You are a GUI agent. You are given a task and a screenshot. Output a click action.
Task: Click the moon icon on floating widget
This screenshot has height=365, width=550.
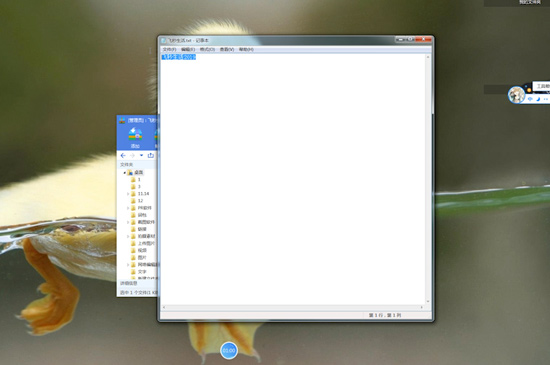click(538, 99)
